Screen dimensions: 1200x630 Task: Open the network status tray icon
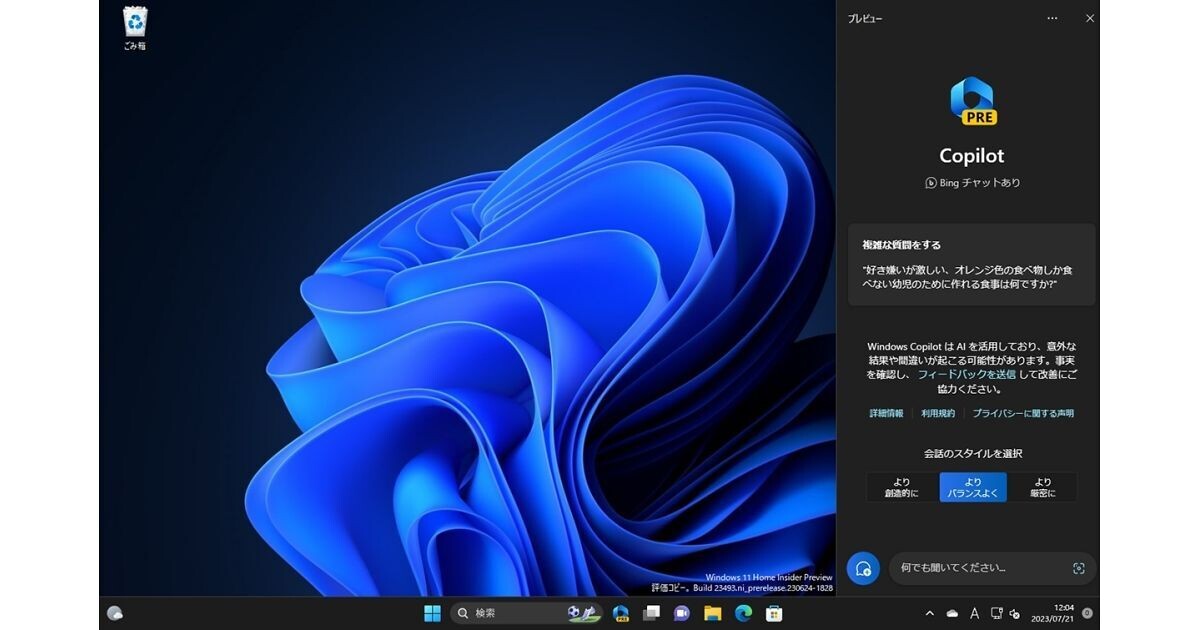point(996,613)
